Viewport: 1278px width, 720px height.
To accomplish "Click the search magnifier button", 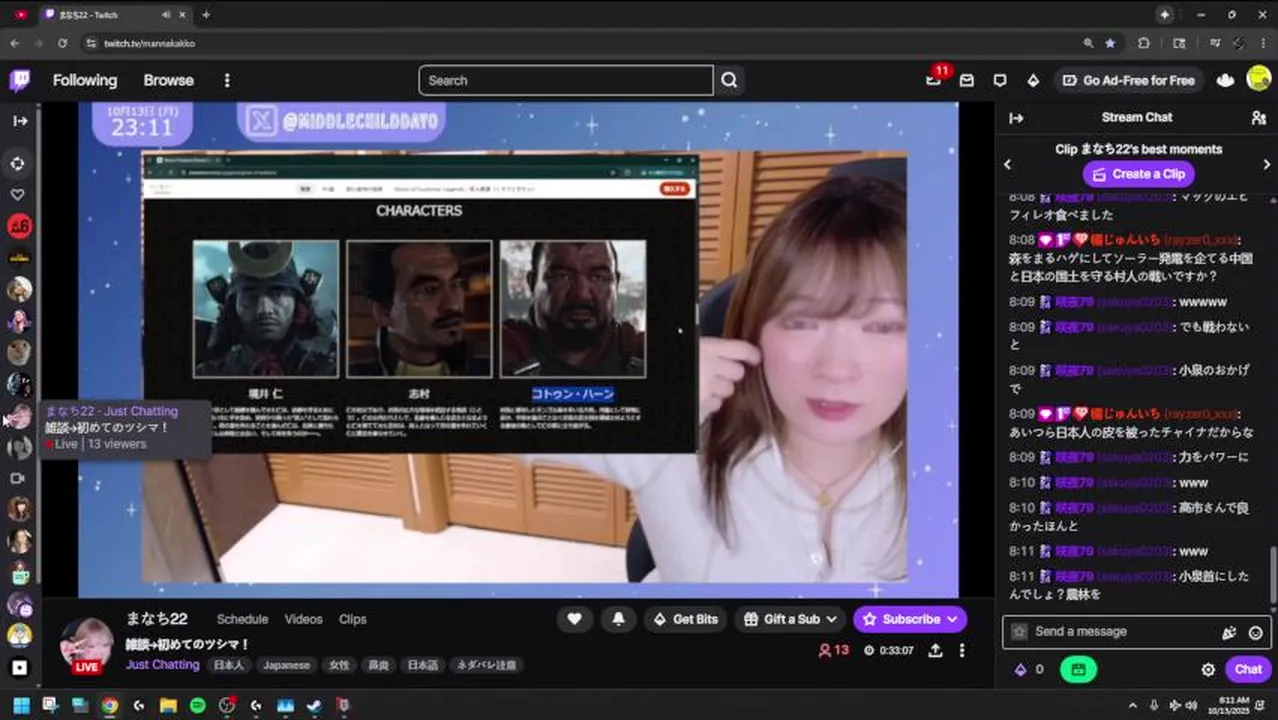I will point(729,80).
